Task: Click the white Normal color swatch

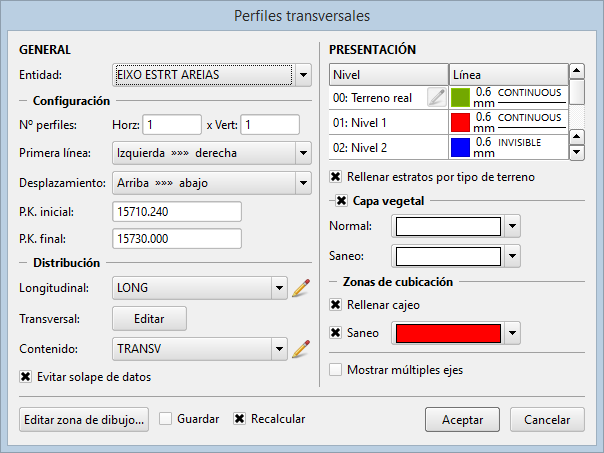Action: tap(448, 226)
